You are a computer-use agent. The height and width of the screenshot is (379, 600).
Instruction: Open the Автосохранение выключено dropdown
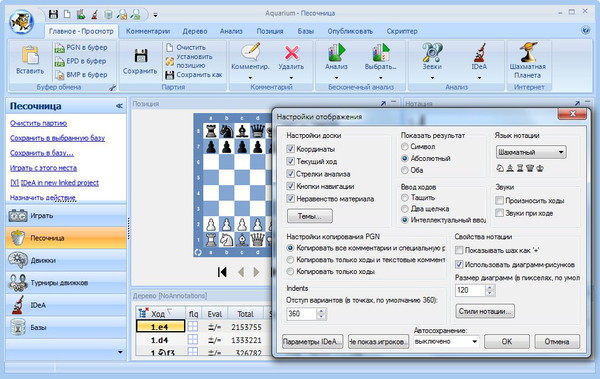point(446,341)
